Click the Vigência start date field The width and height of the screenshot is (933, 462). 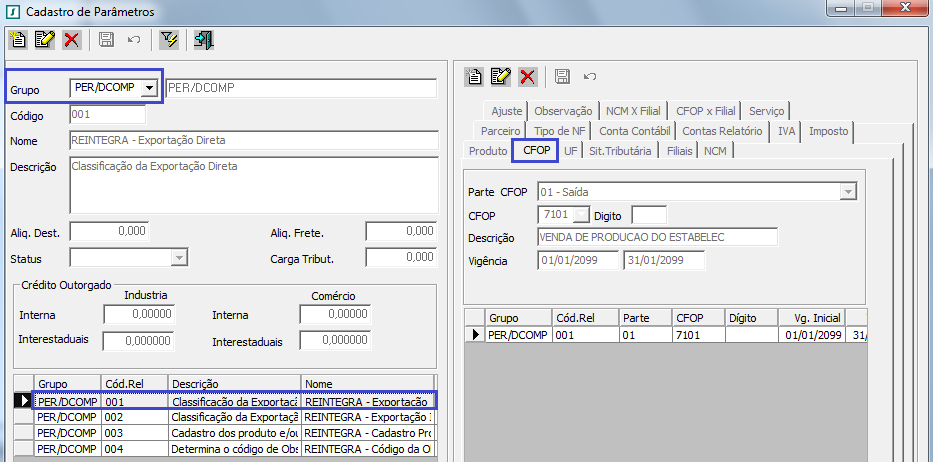[578, 261]
